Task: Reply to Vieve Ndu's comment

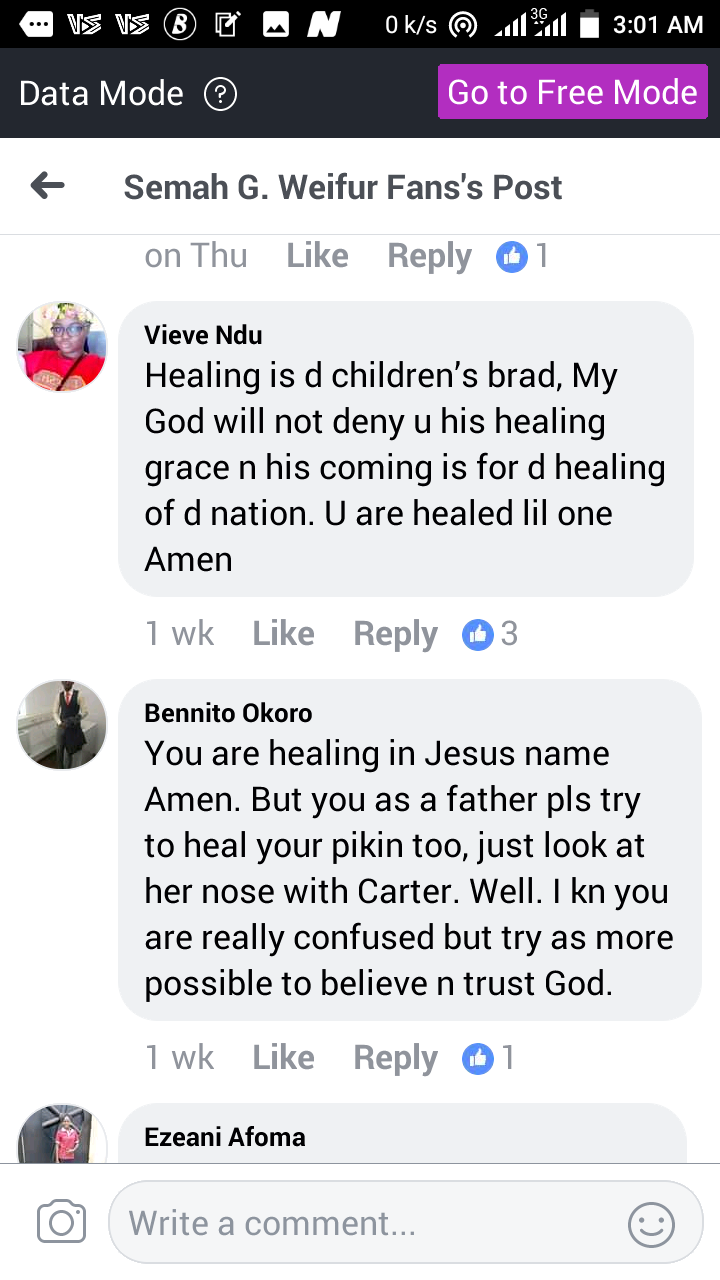Action: [395, 634]
